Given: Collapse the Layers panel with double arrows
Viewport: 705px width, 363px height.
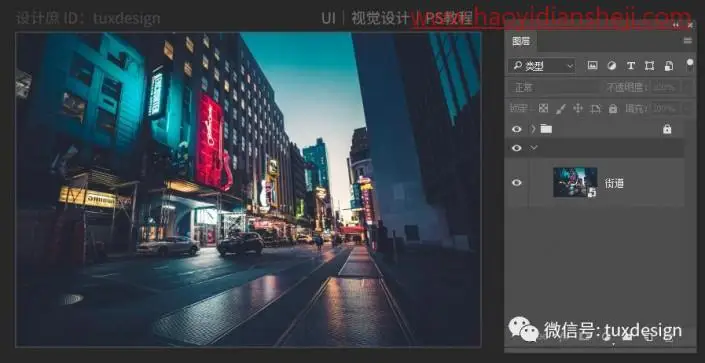Looking at the screenshot, I should (x=676, y=25).
